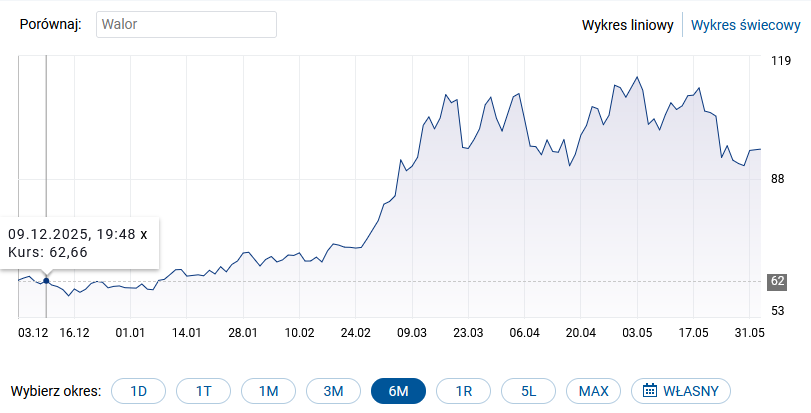Open the WŁASNY custom date range
This screenshot has width=811, height=413.
click(x=681, y=391)
